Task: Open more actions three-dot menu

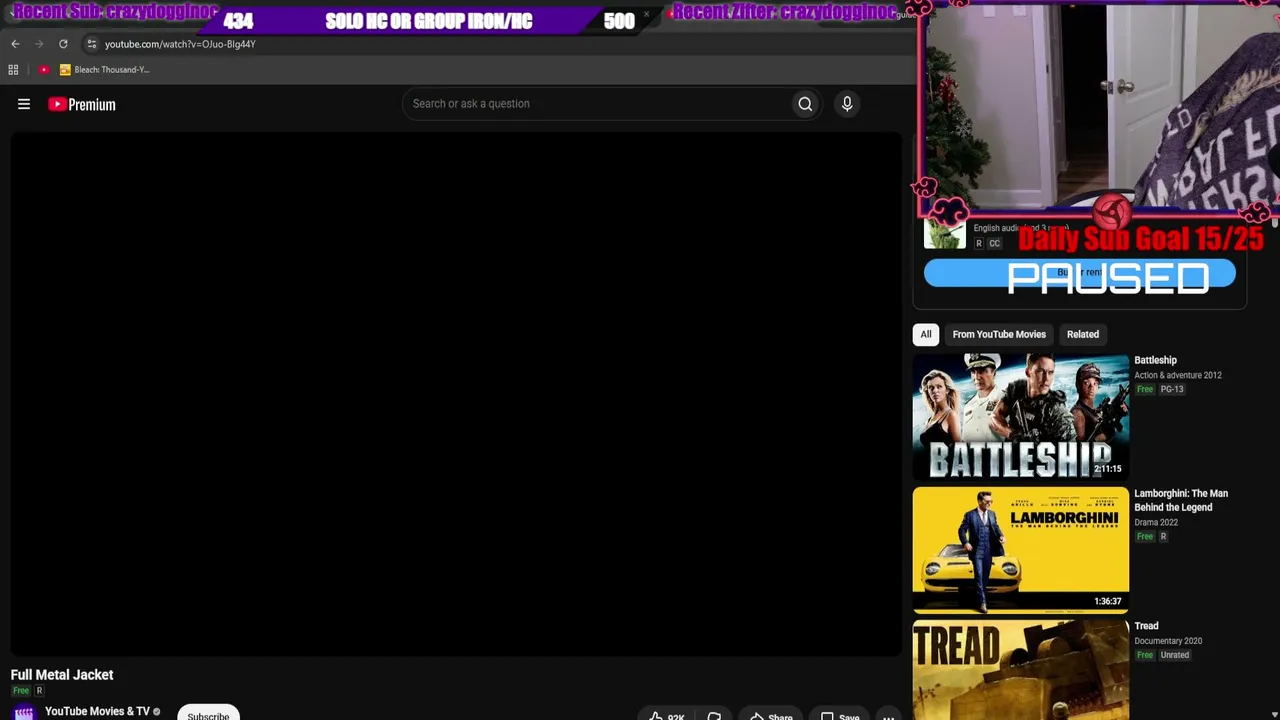Action: pos(888,716)
